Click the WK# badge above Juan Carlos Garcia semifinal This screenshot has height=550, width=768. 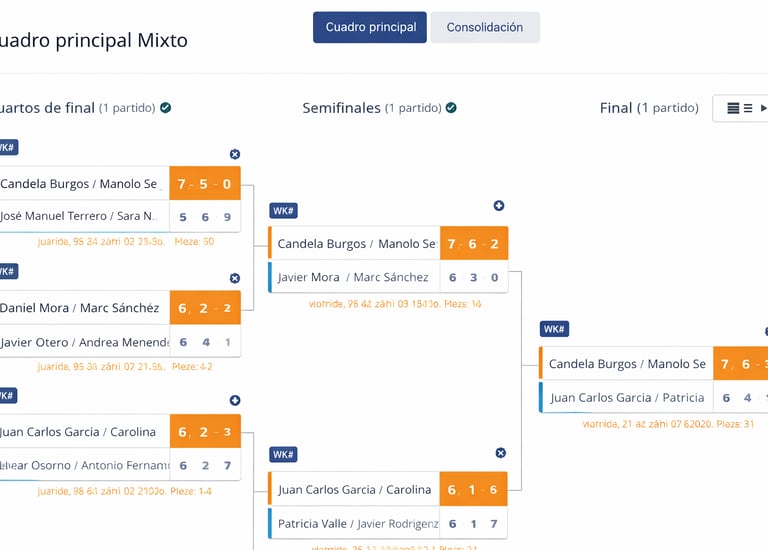coord(284,455)
